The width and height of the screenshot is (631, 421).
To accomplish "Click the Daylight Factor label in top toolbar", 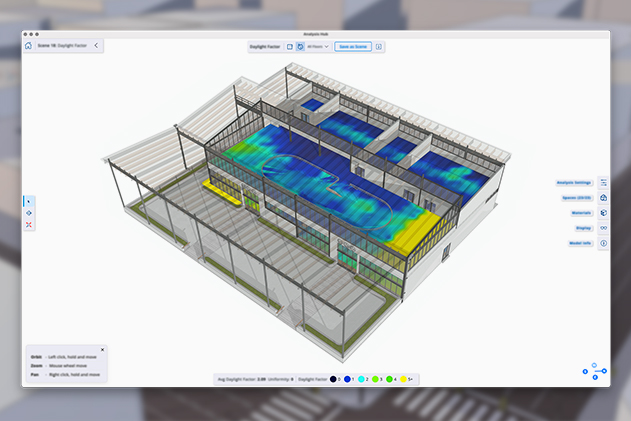I will (265, 47).
